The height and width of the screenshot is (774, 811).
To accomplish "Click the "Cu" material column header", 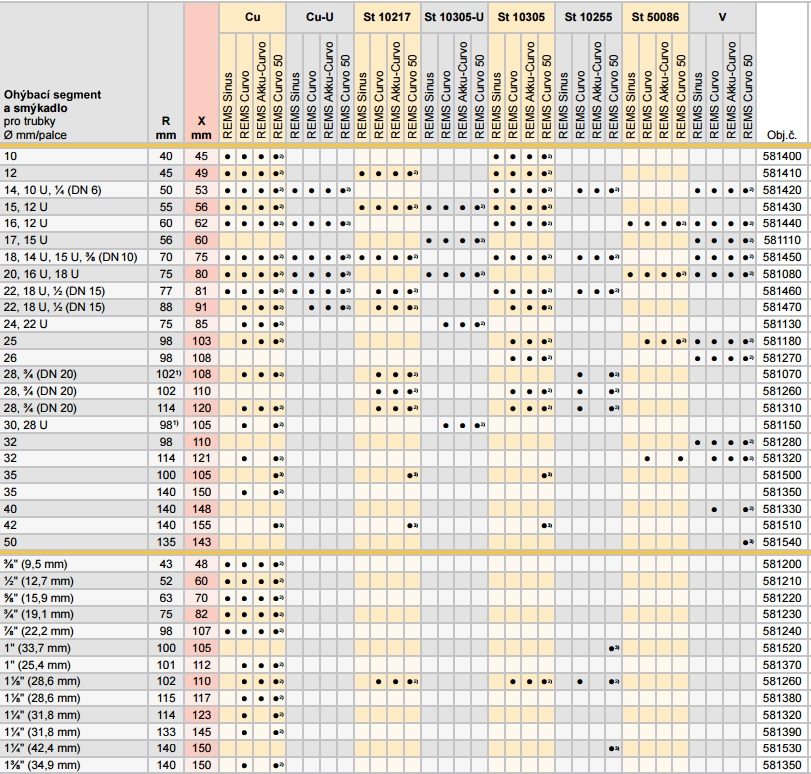I will pyautogui.click(x=252, y=17).
